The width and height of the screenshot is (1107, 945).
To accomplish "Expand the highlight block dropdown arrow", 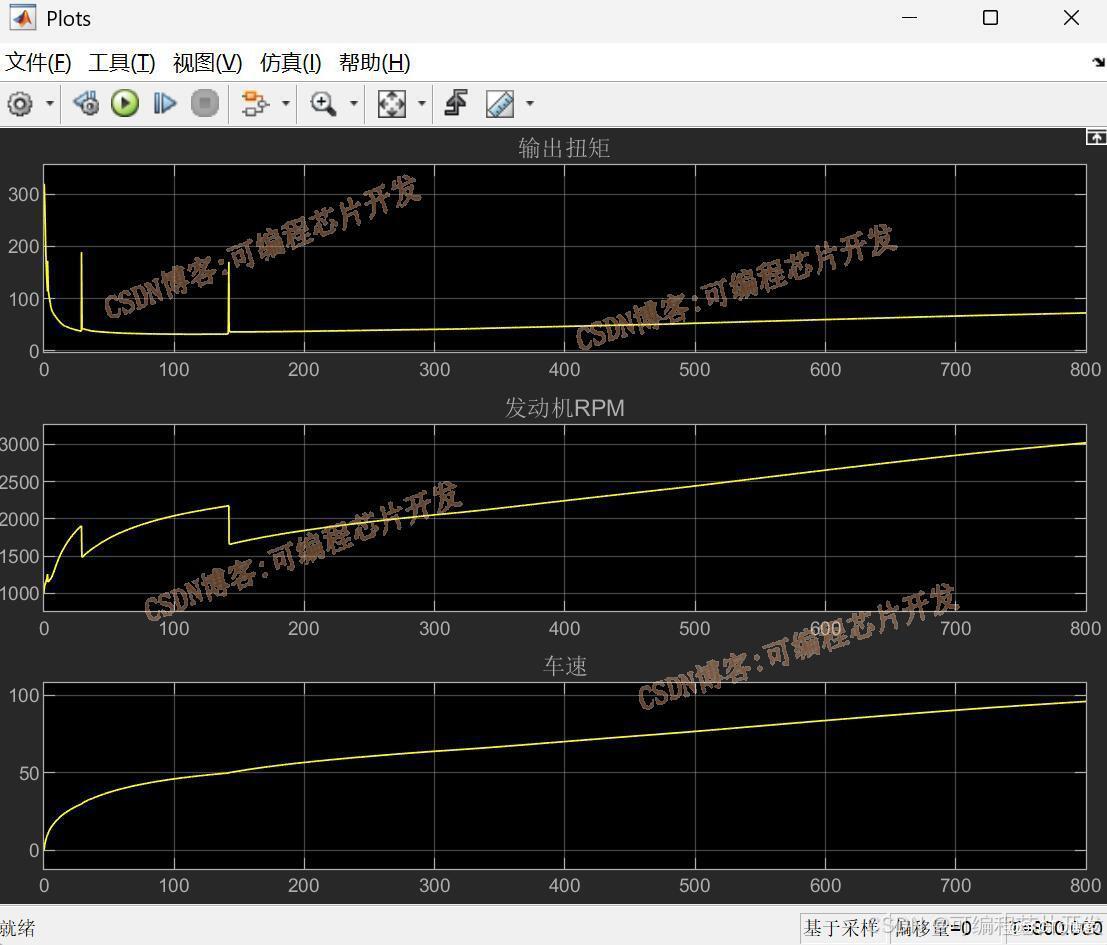I will coord(285,104).
